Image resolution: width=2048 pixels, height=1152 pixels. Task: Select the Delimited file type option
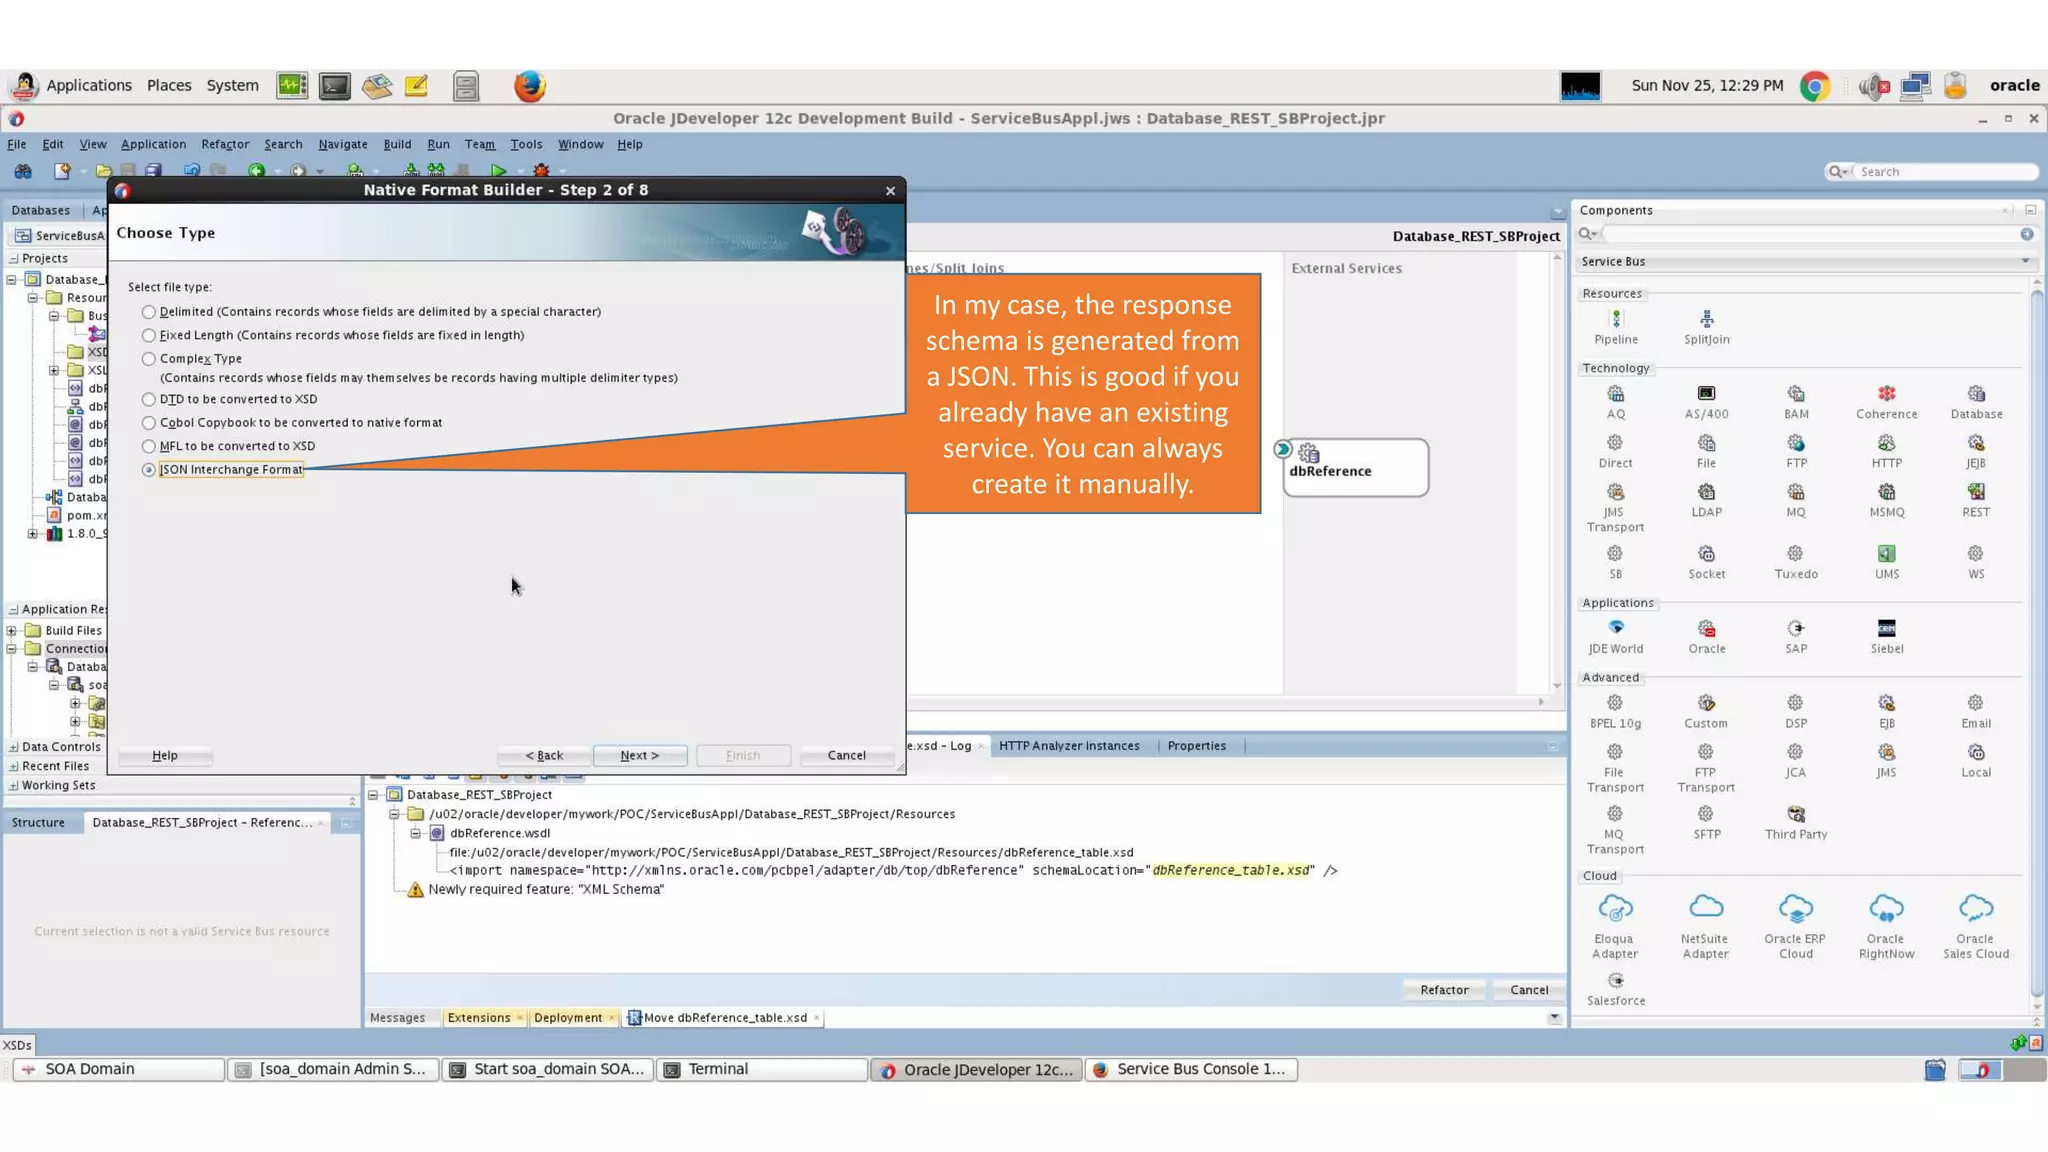pyautogui.click(x=149, y=312)
